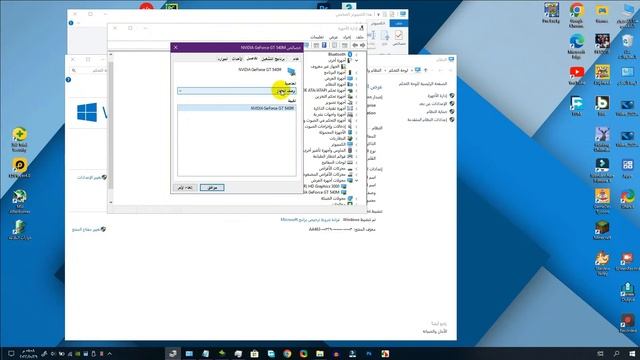640x360 pixels.
Task: Click the Bluetooth icon in device tree
Action: (x=350, y=54)
